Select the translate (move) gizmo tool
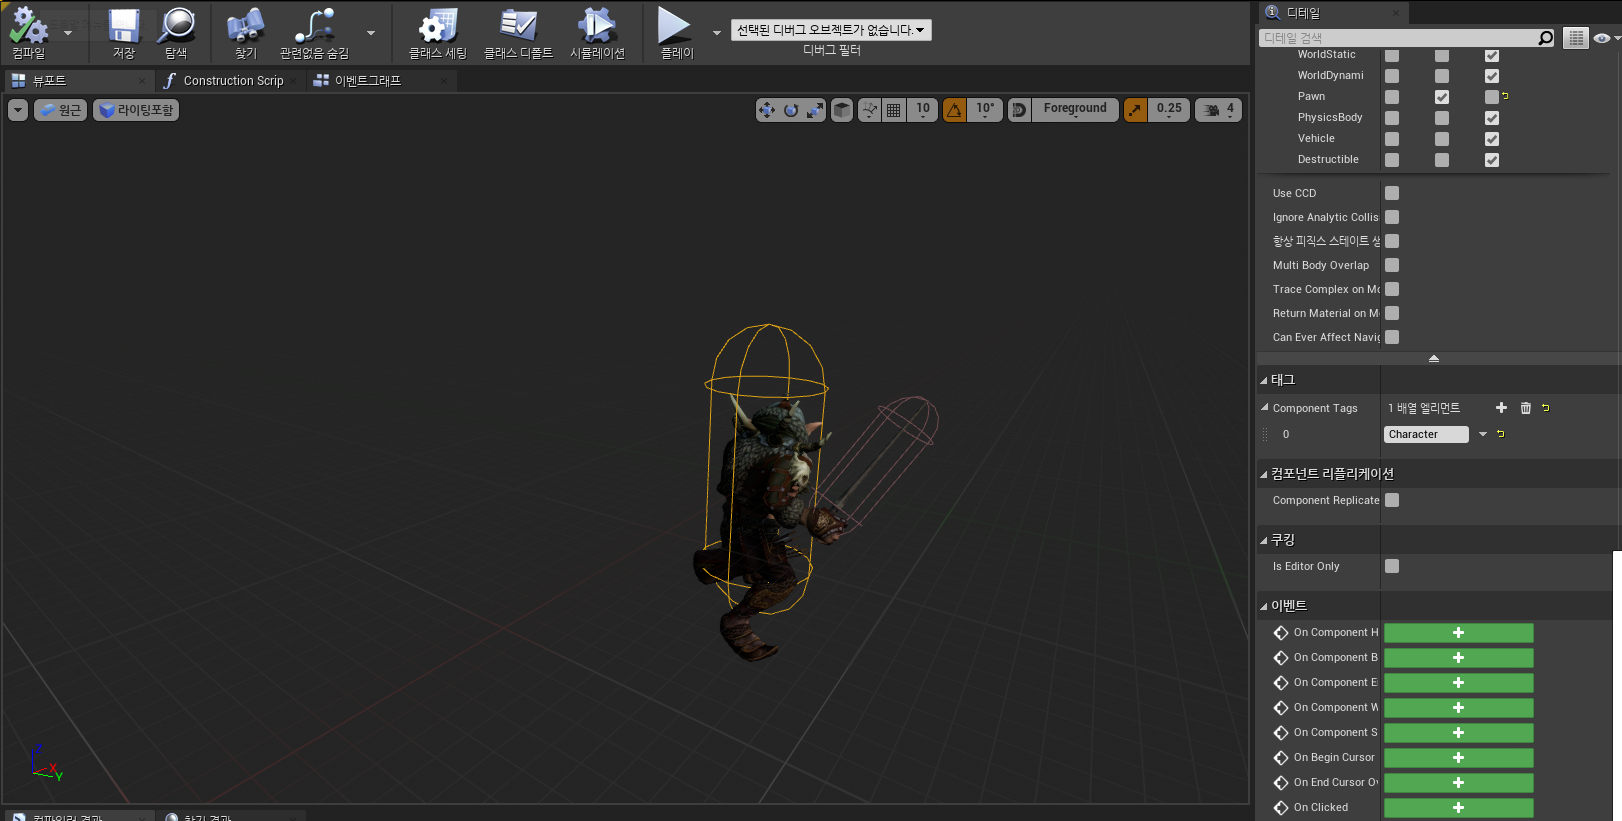Viewport: 1622px width, 821px height. (x=767, y=110)
